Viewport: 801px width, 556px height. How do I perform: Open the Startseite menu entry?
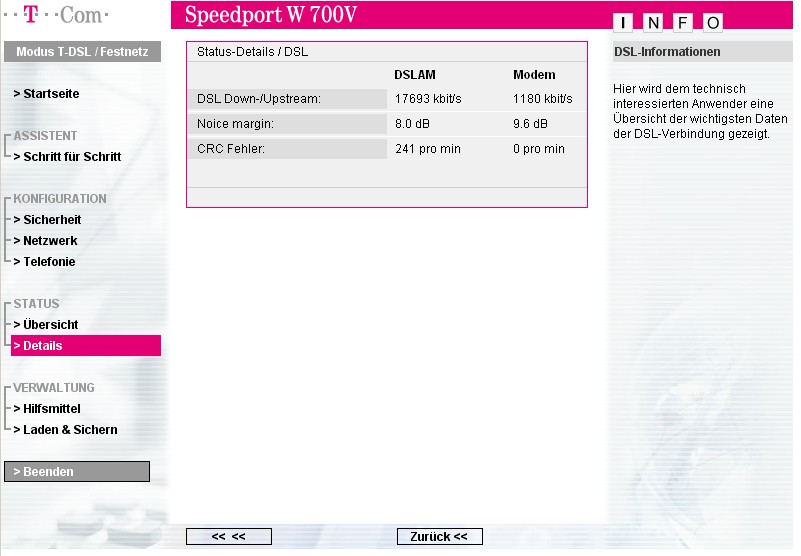pyautogui.click(x=46, y=94)
